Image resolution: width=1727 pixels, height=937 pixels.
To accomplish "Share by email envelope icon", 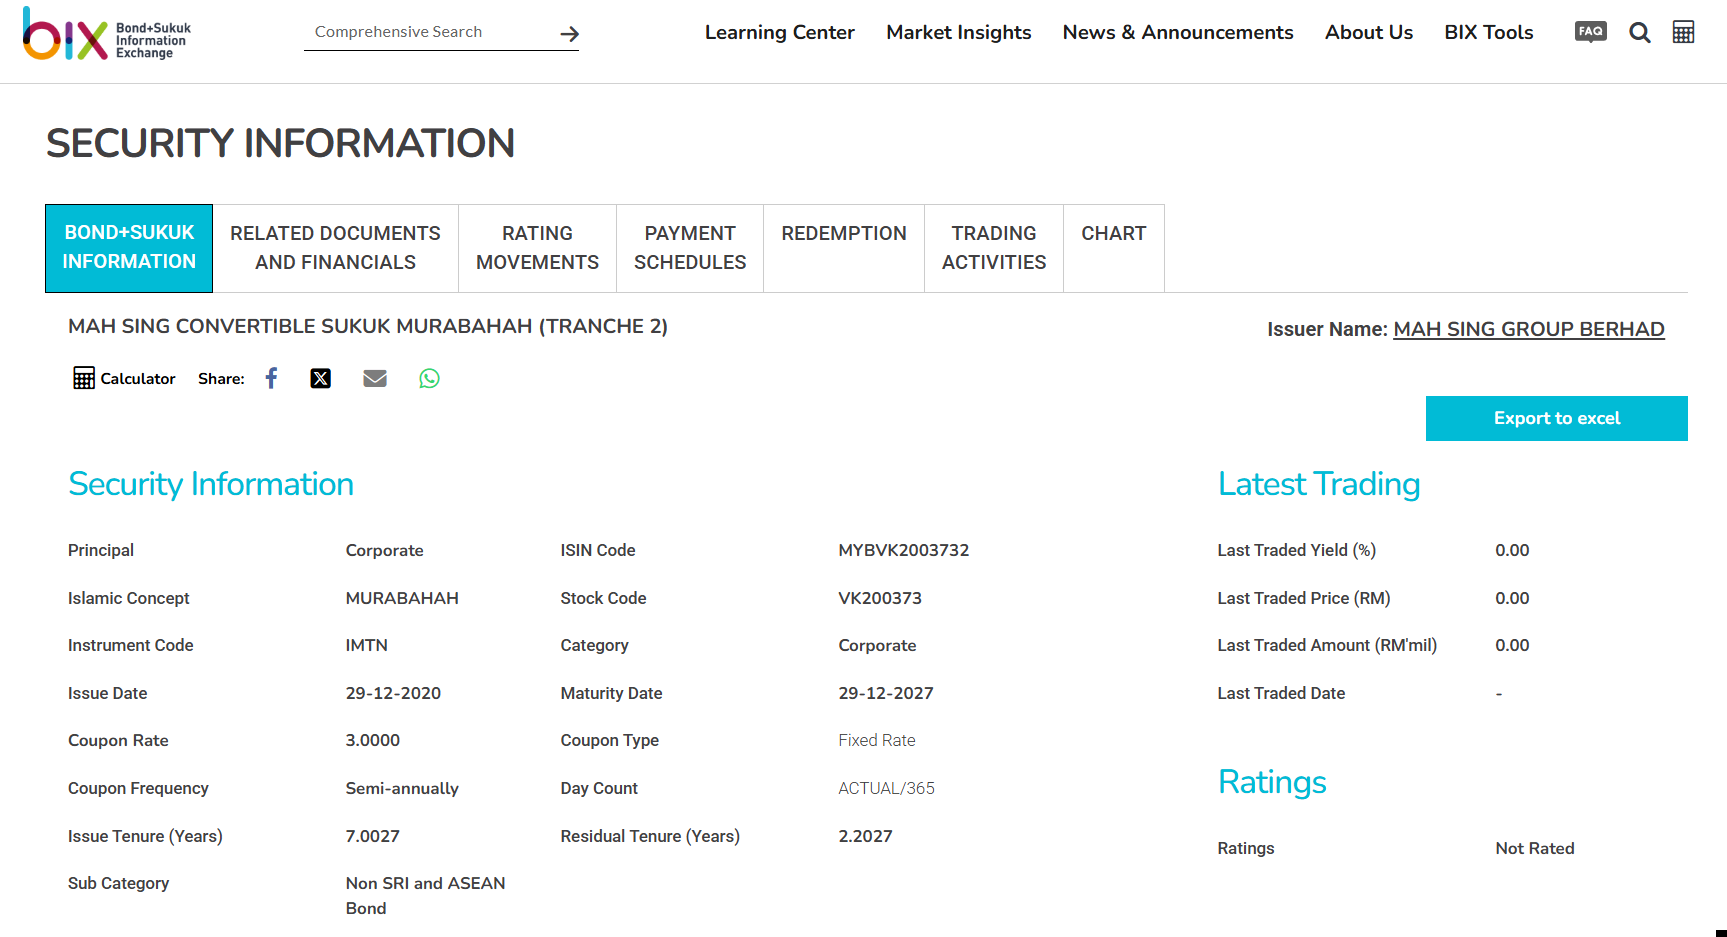I will pyautogui.click(x=375, y=378).
